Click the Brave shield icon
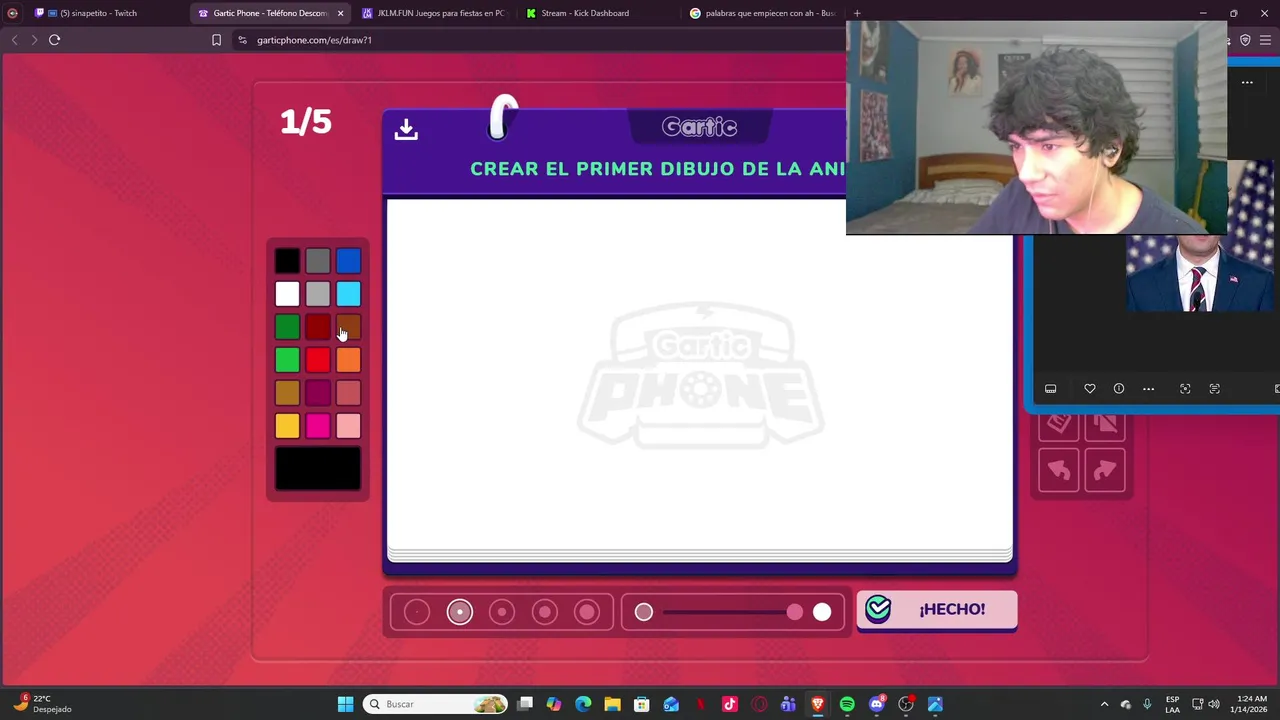This screenshot has height=720, width=1280. [x=1245, y=40]
